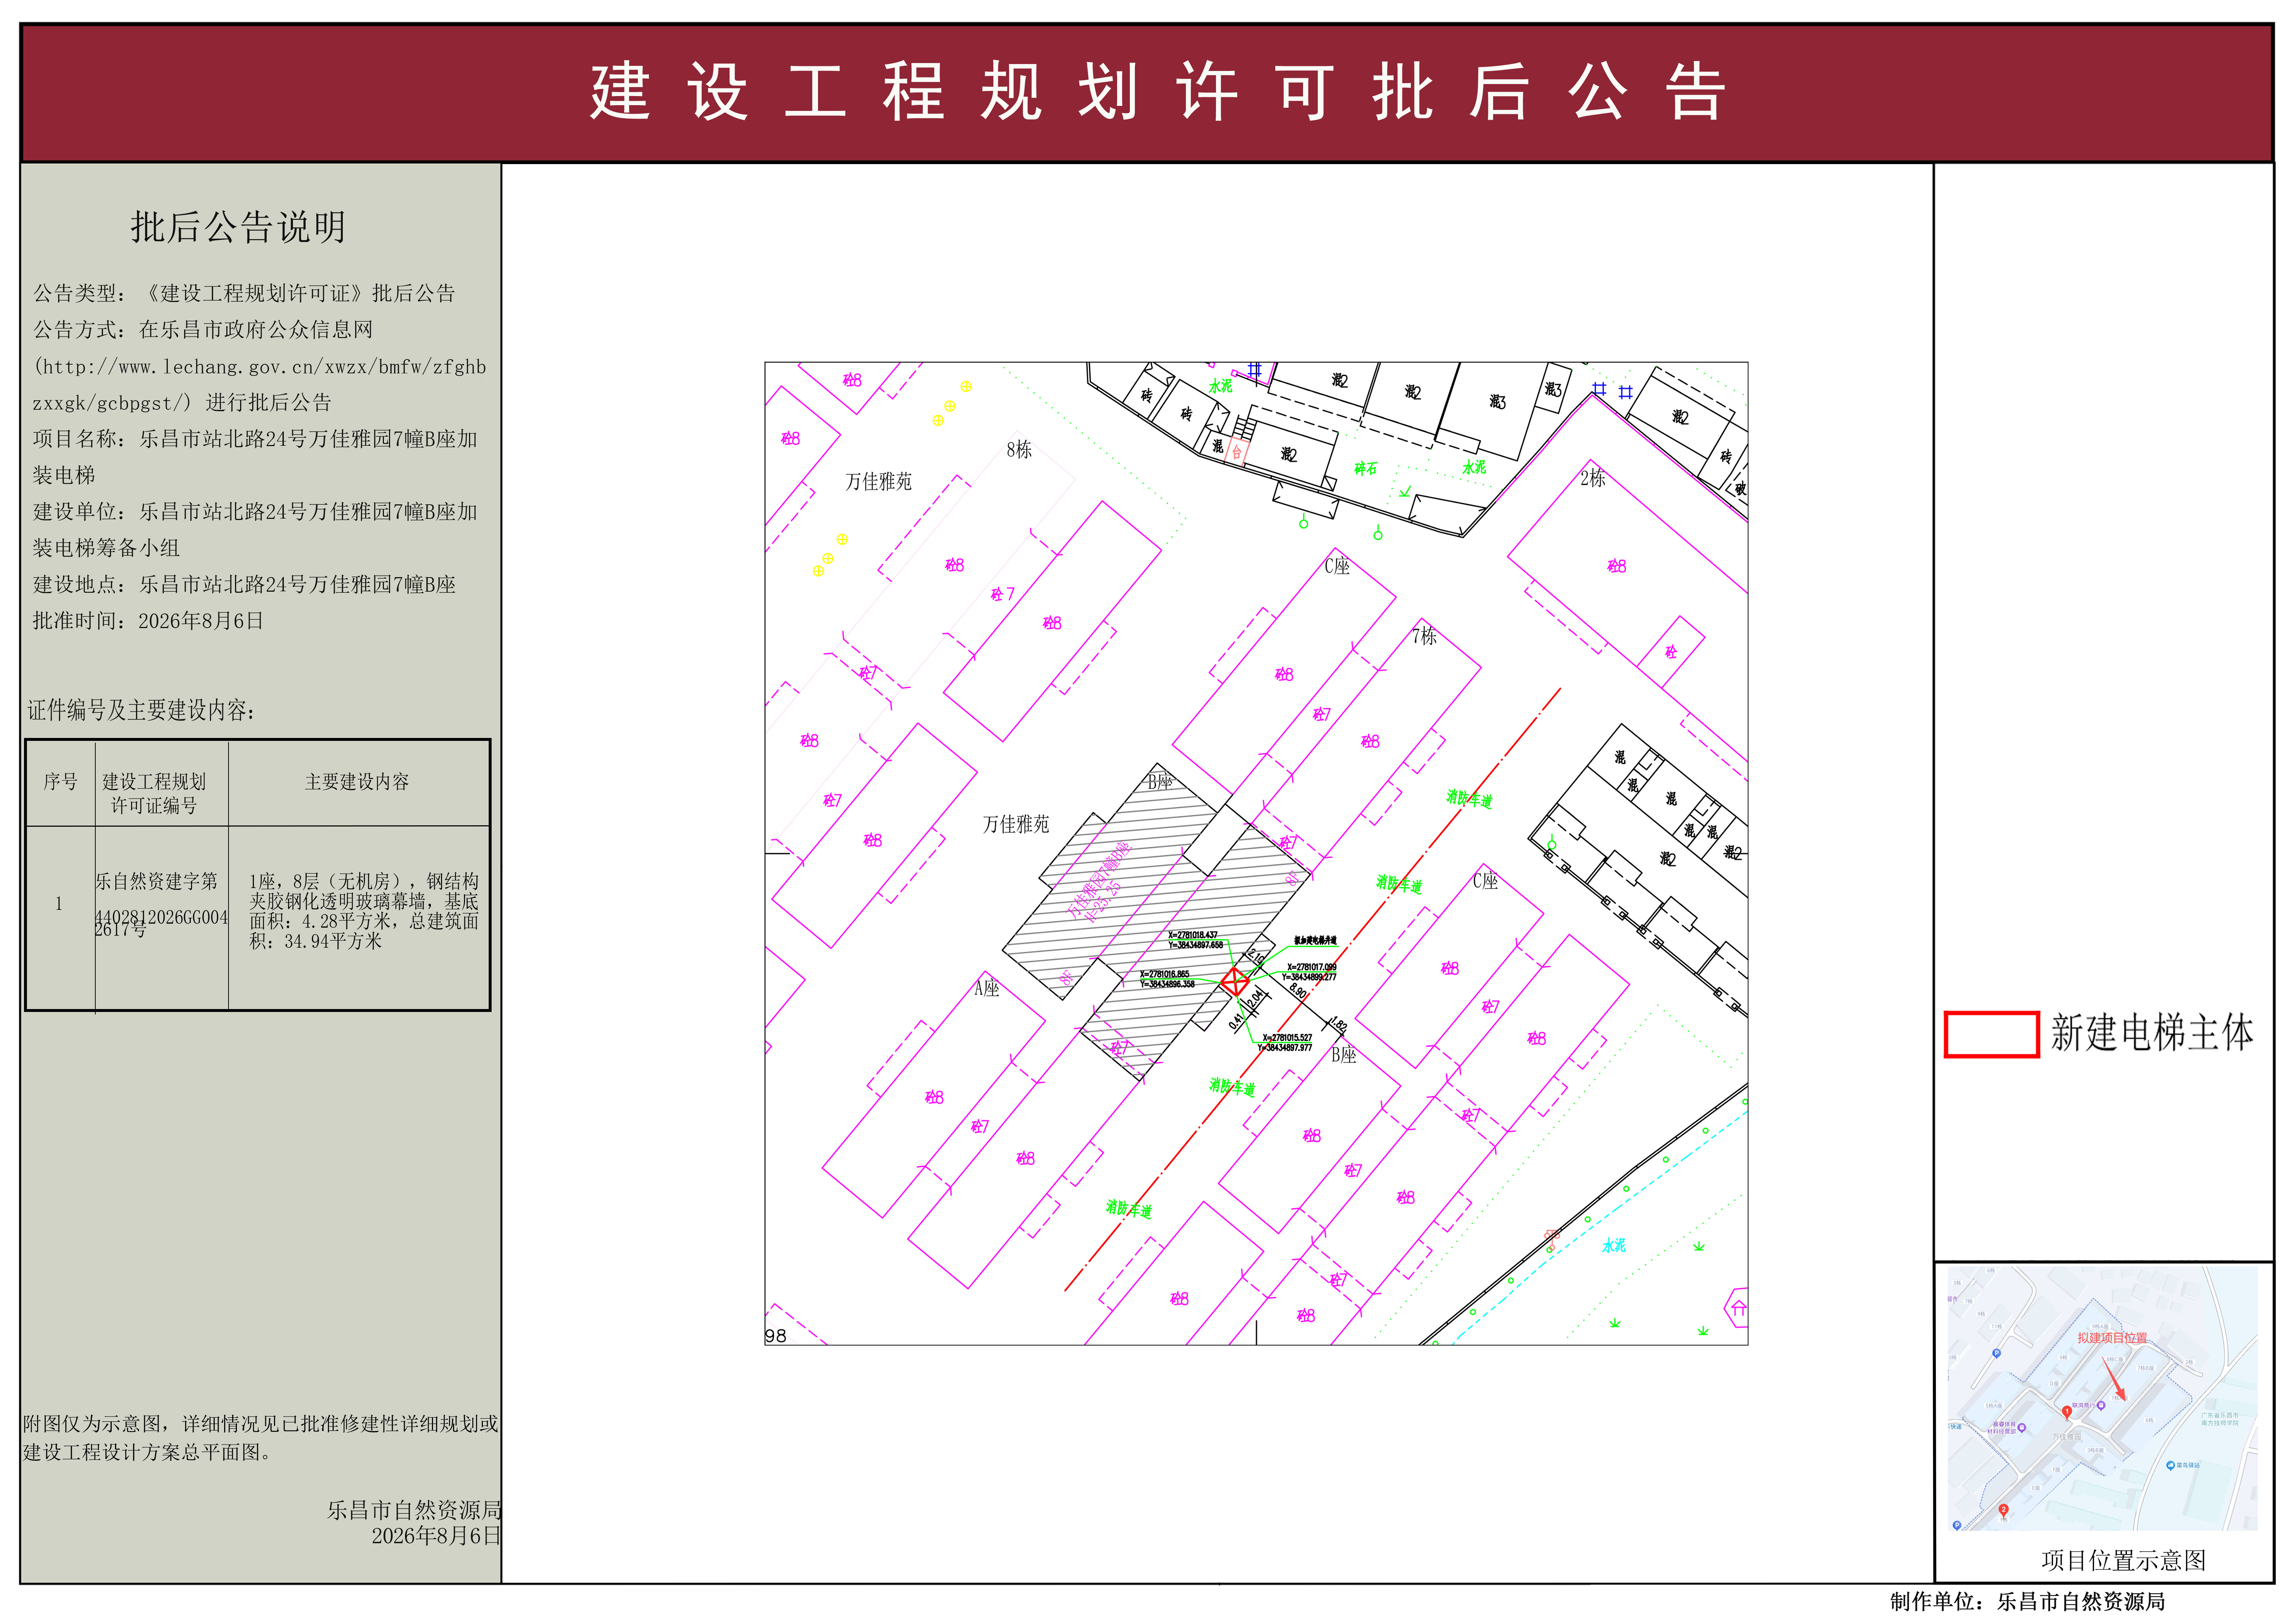The height and width of the screenshot is (1624, 2295).
Task: Click the 万佳雅园 label in the location map
Action: (x=2067, y=1437)
